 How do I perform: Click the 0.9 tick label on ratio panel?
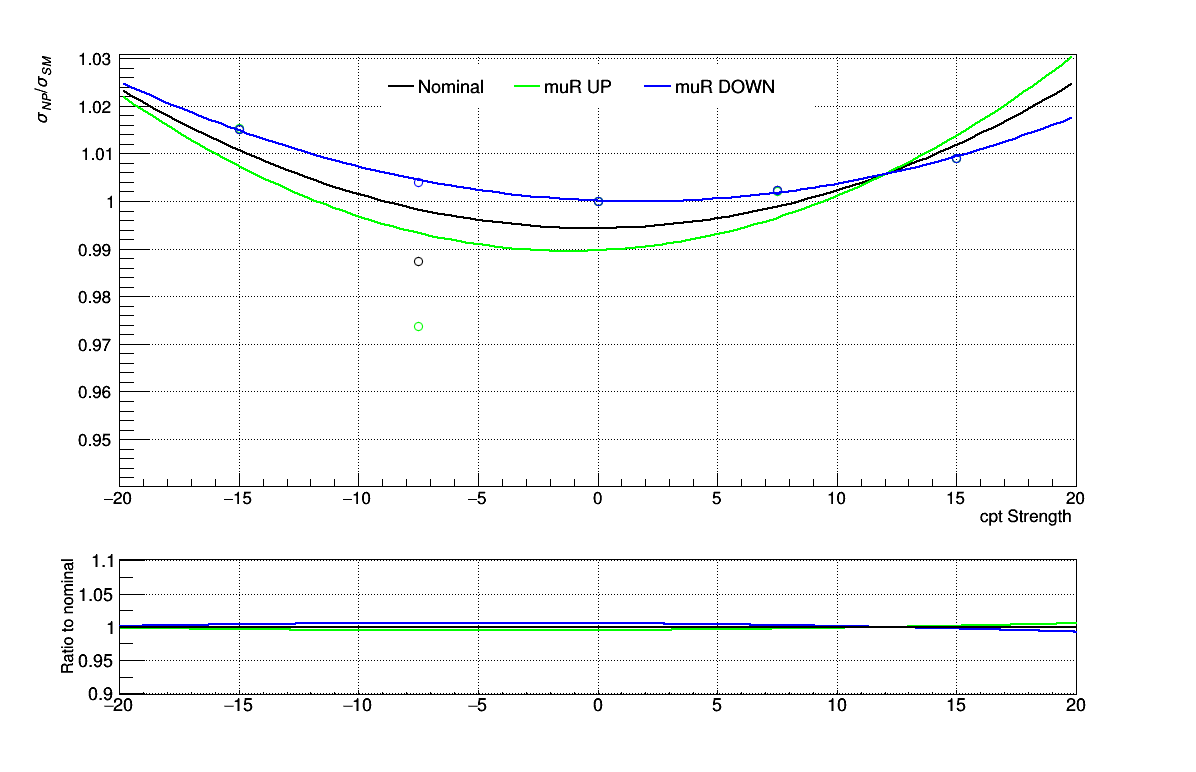102,694
